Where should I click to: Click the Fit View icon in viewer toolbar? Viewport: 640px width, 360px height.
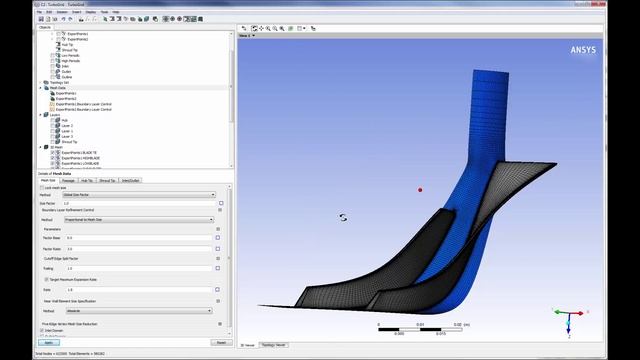tap(282, 28)
